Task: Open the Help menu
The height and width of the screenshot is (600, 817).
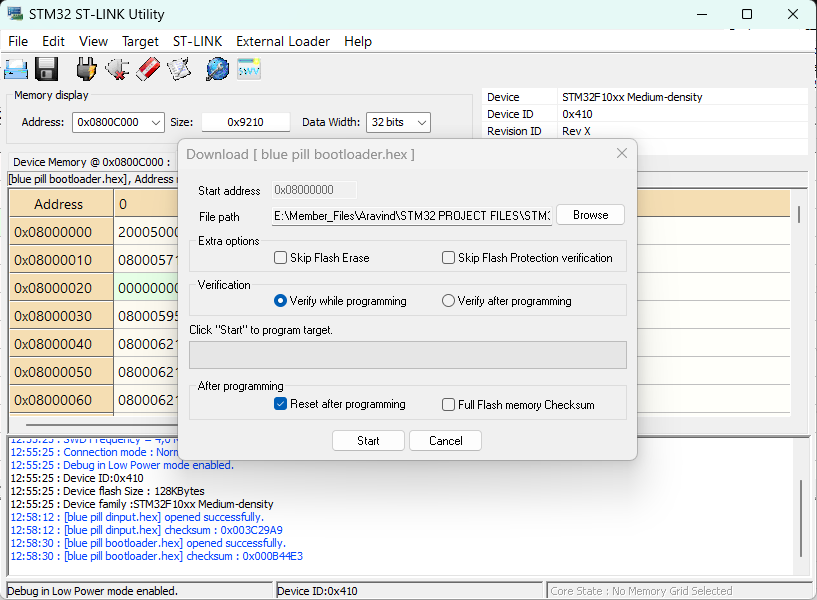Action: tap(358, 41)
